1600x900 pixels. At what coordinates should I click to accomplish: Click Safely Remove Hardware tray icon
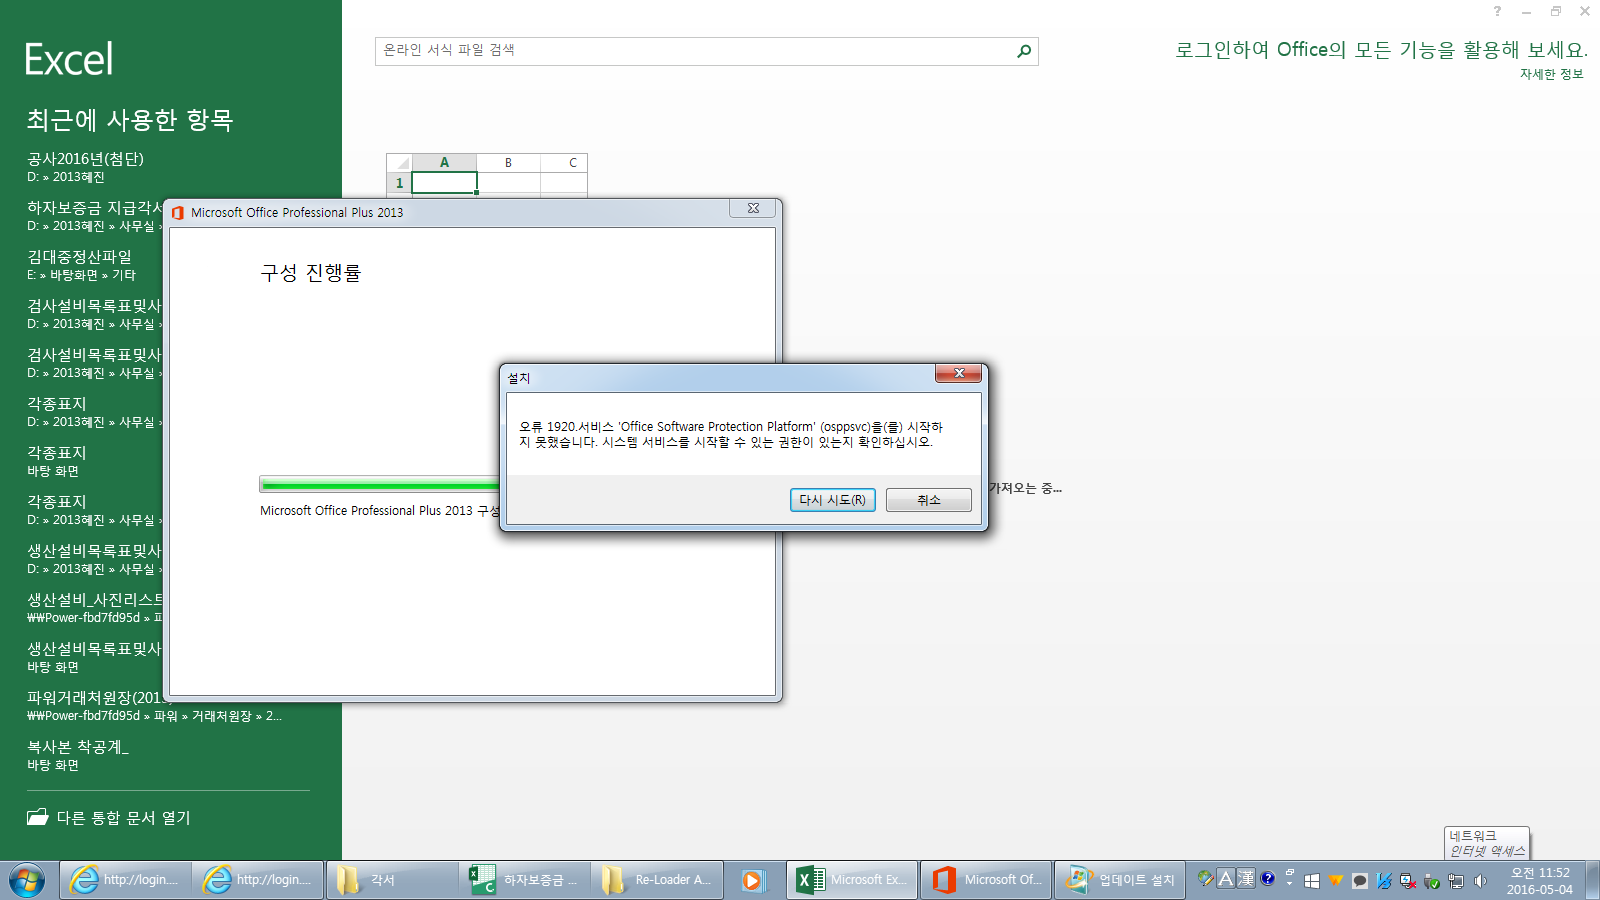[x=1432, y=881]
